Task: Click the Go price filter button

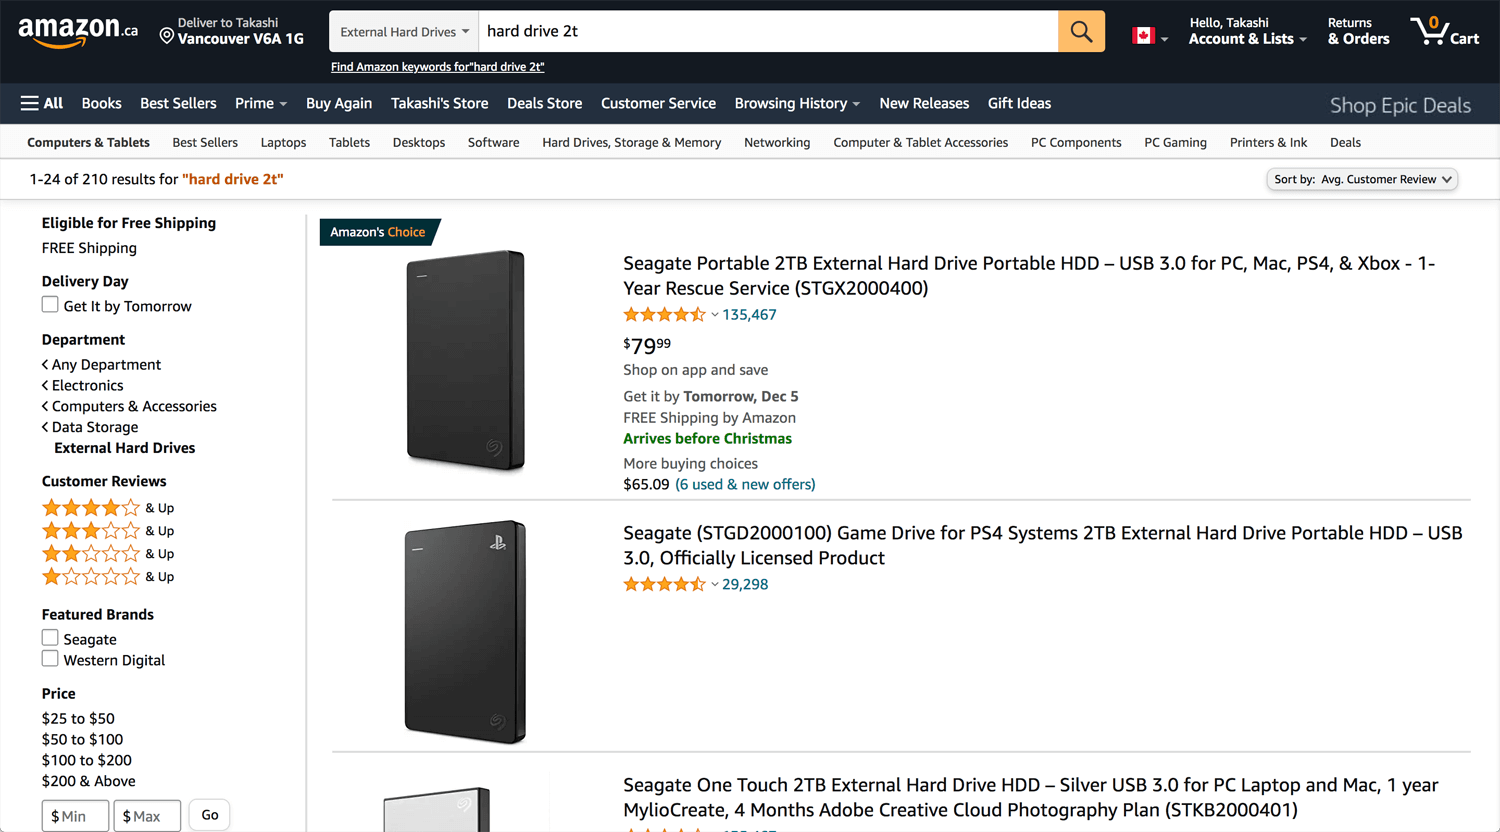Action: [210, 815]
